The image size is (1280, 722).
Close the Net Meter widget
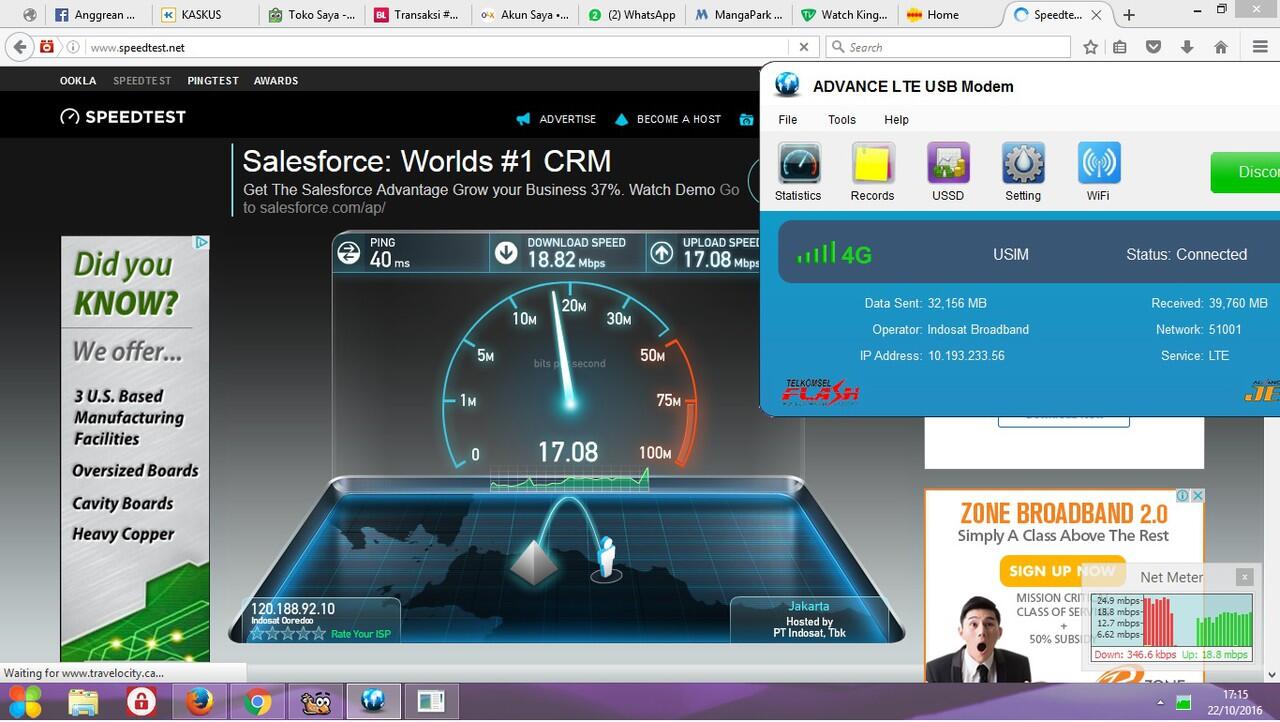click(1244, 577)
